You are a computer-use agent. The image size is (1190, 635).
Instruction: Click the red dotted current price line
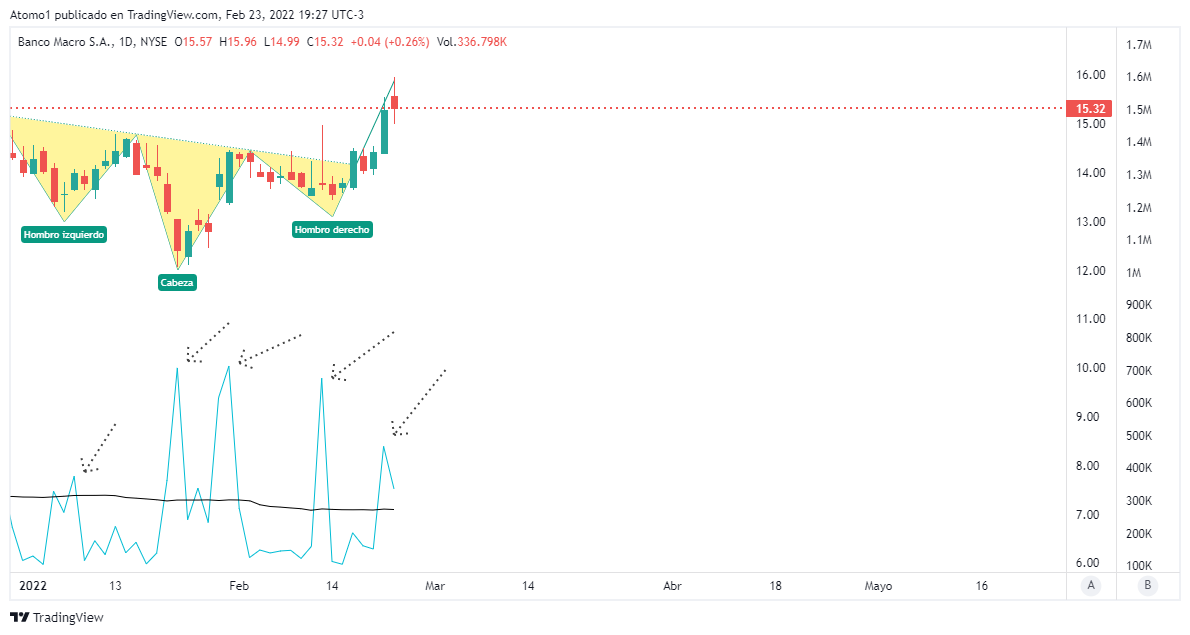(700, 108)
